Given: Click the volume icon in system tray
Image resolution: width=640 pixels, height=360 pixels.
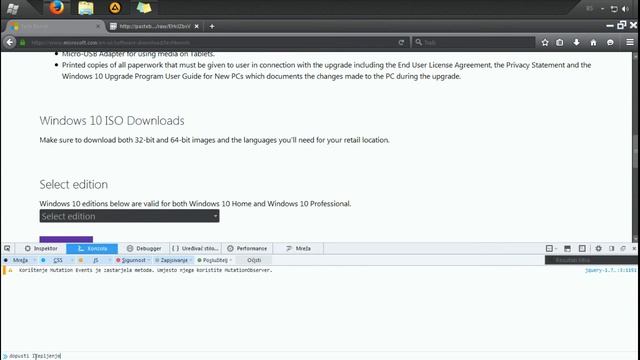Looking at the screenshot, I should pyautogui.click(x=625, y=9).
